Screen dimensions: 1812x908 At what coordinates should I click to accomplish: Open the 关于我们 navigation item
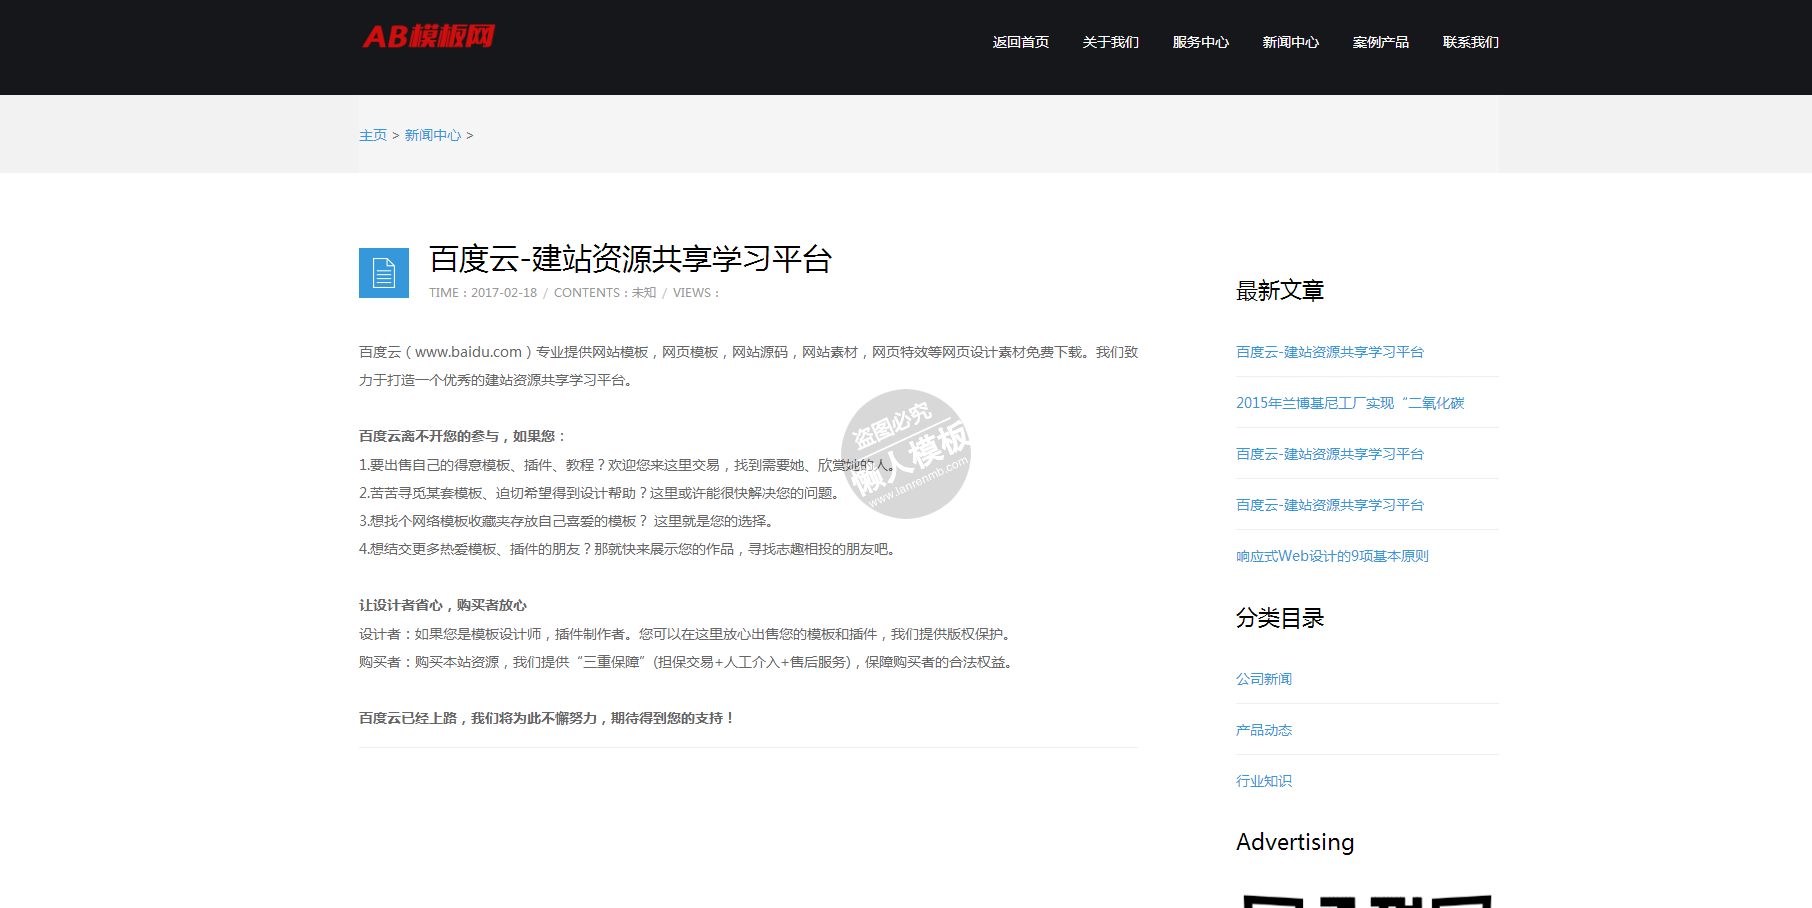point(1110,42)
